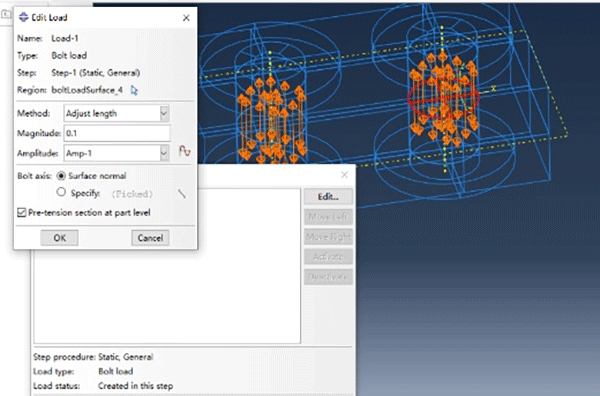Screen dimensions: 600x396
Task: Click the region selection cursor icon
Action: [134, 91]
